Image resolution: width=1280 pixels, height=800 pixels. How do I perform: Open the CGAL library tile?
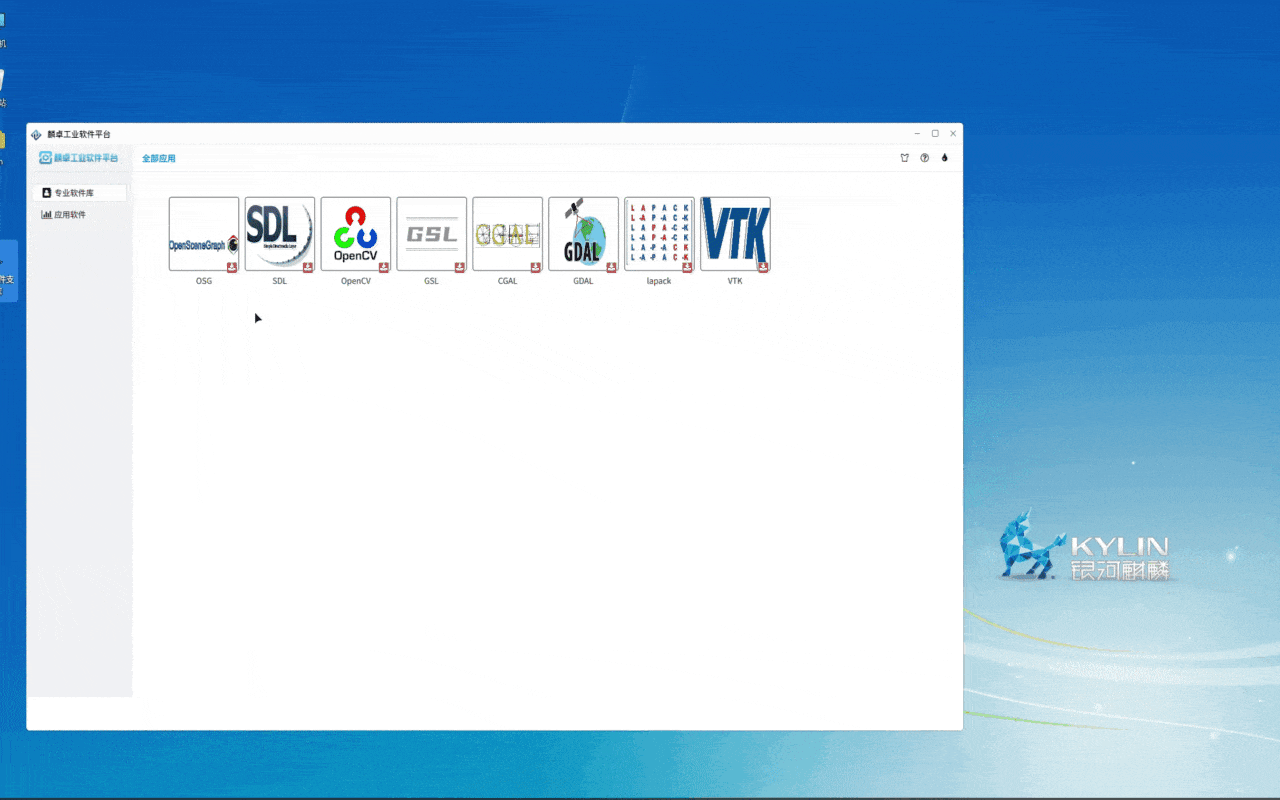click(x=508, y=234)
